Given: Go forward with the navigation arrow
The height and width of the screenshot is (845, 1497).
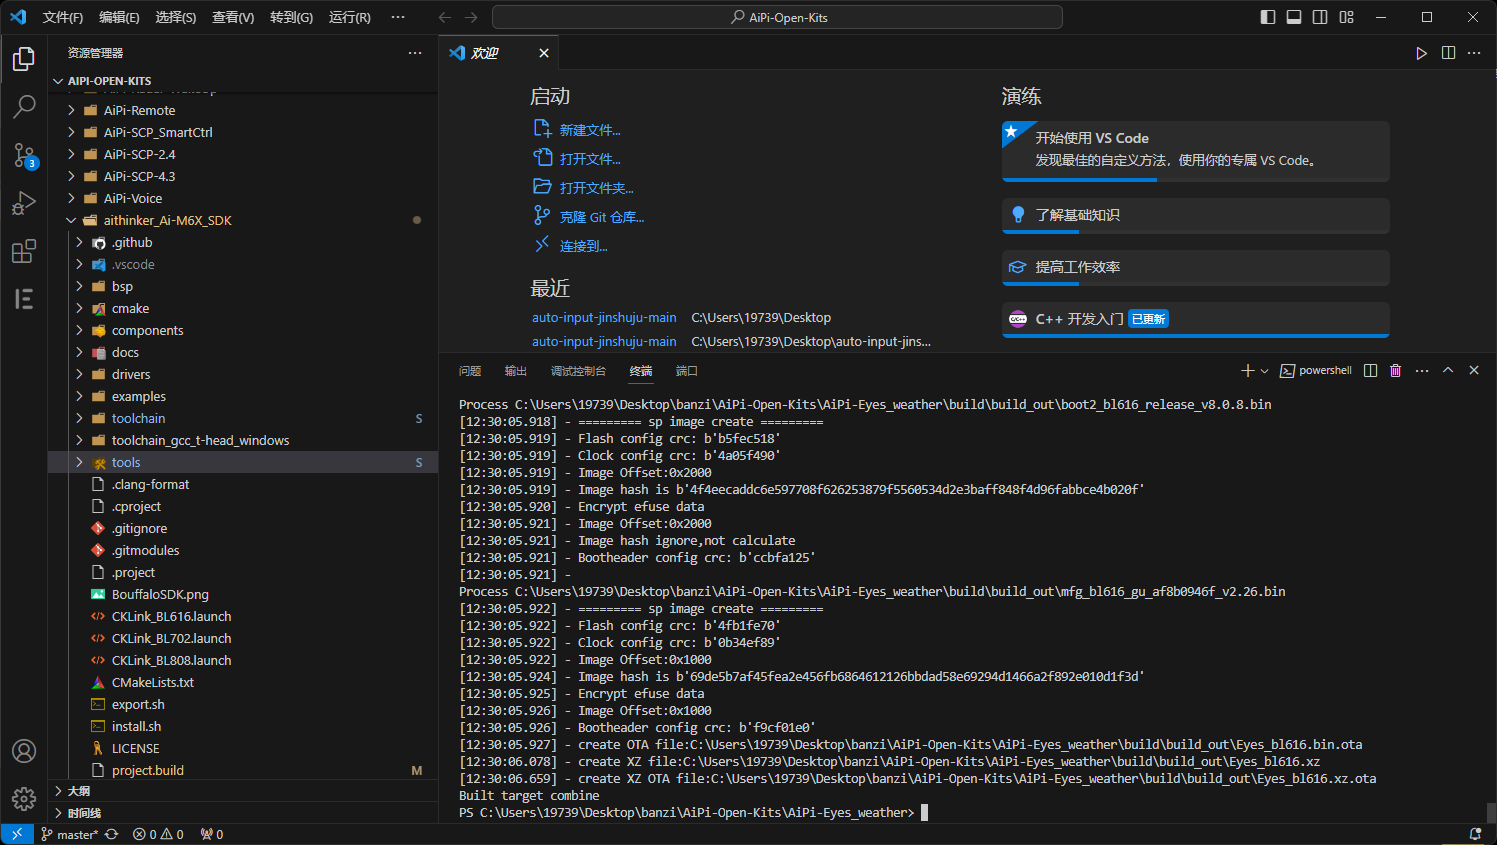Looking at the screenshot, I should click(471, 17).
